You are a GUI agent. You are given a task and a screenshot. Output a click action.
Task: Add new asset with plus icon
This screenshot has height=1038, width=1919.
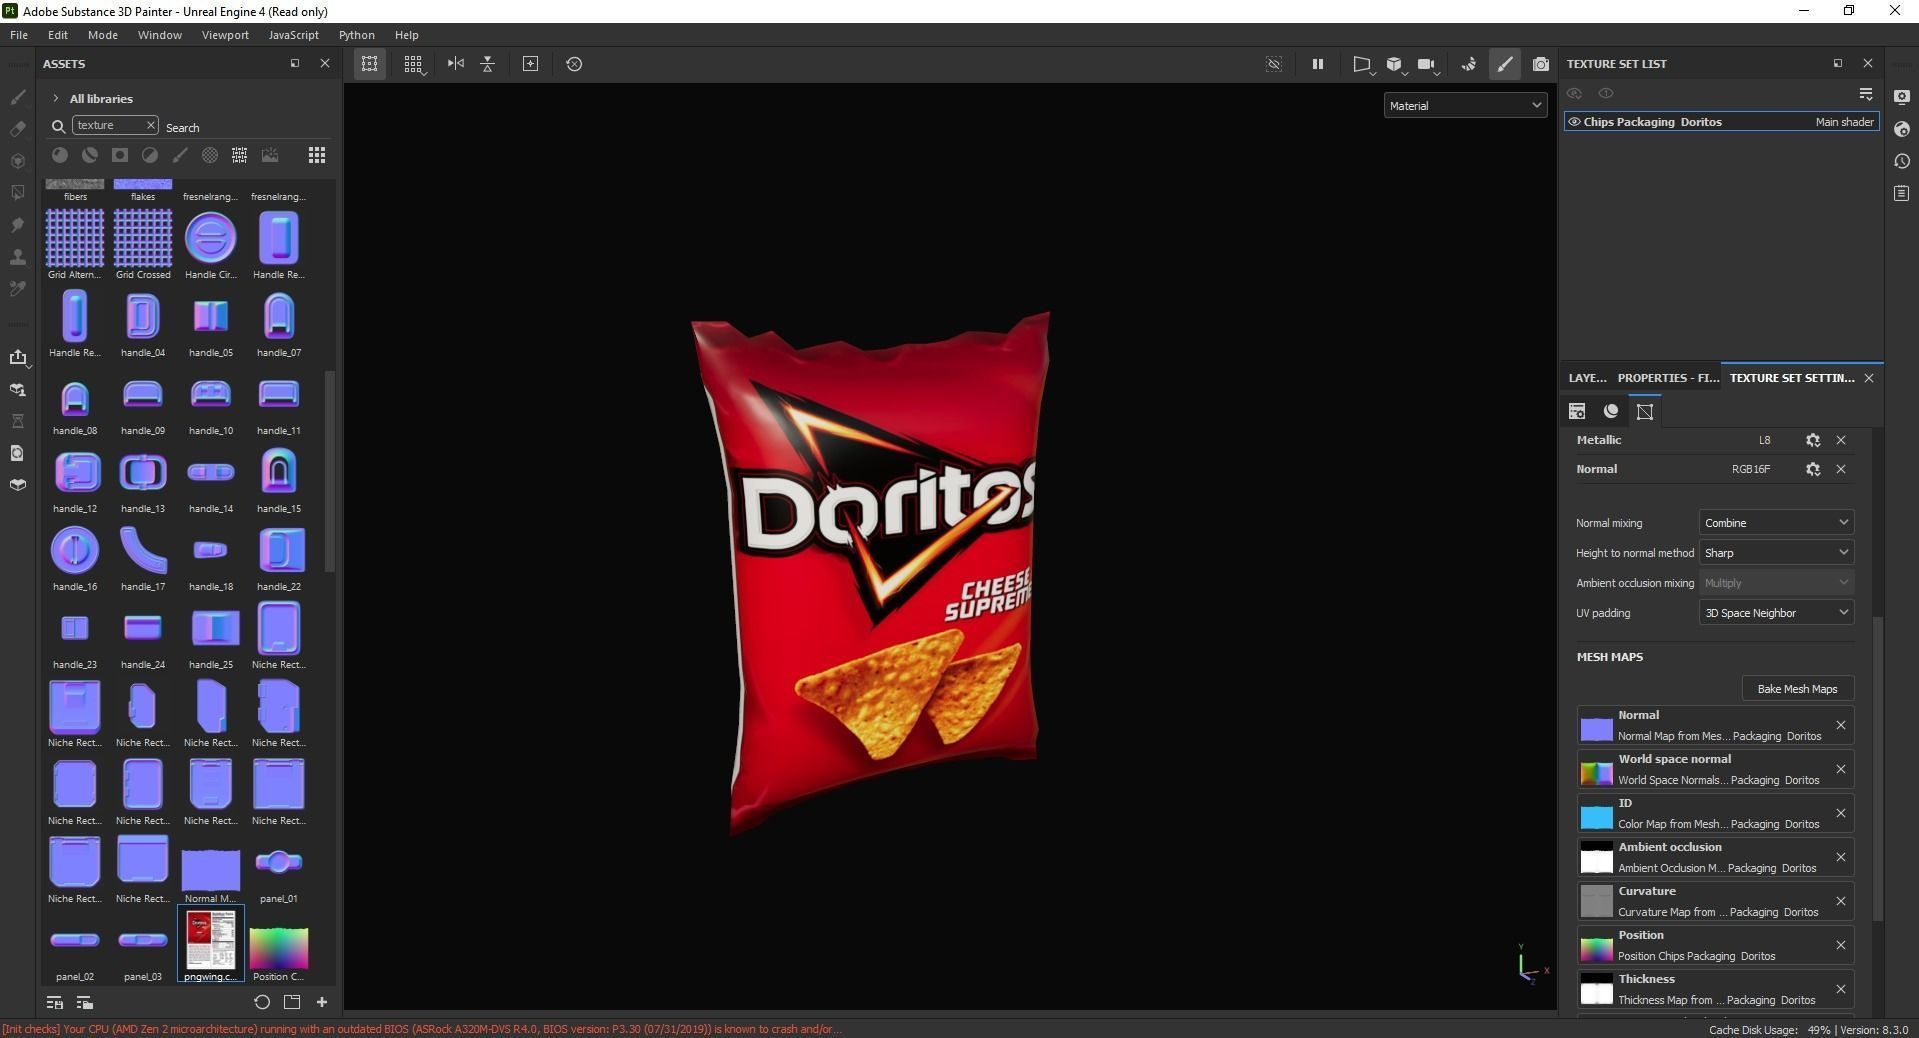coord(322,1002)
